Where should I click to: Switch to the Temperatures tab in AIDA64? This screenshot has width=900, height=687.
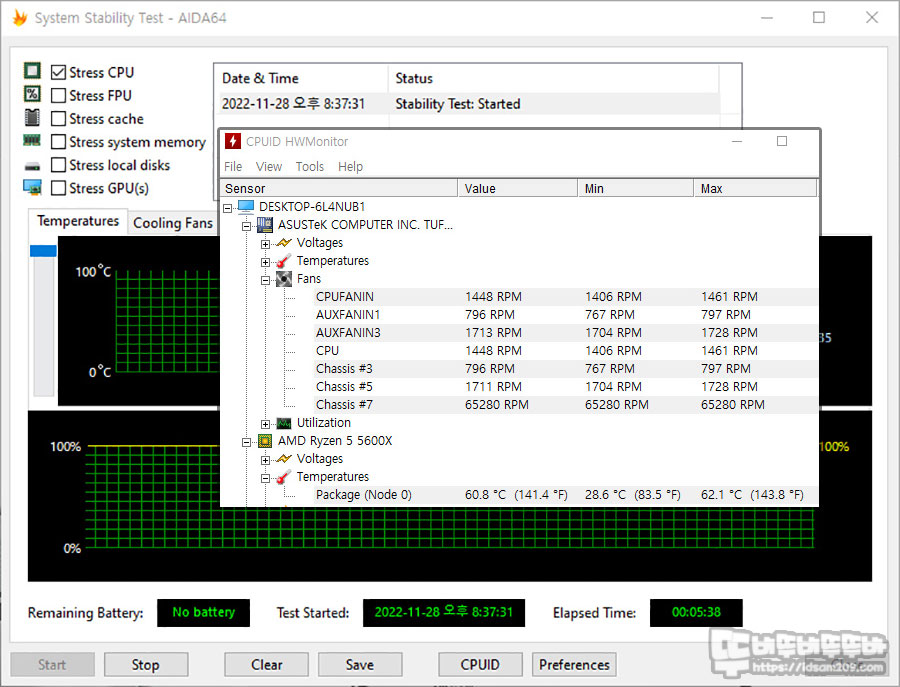coord(78,221)
